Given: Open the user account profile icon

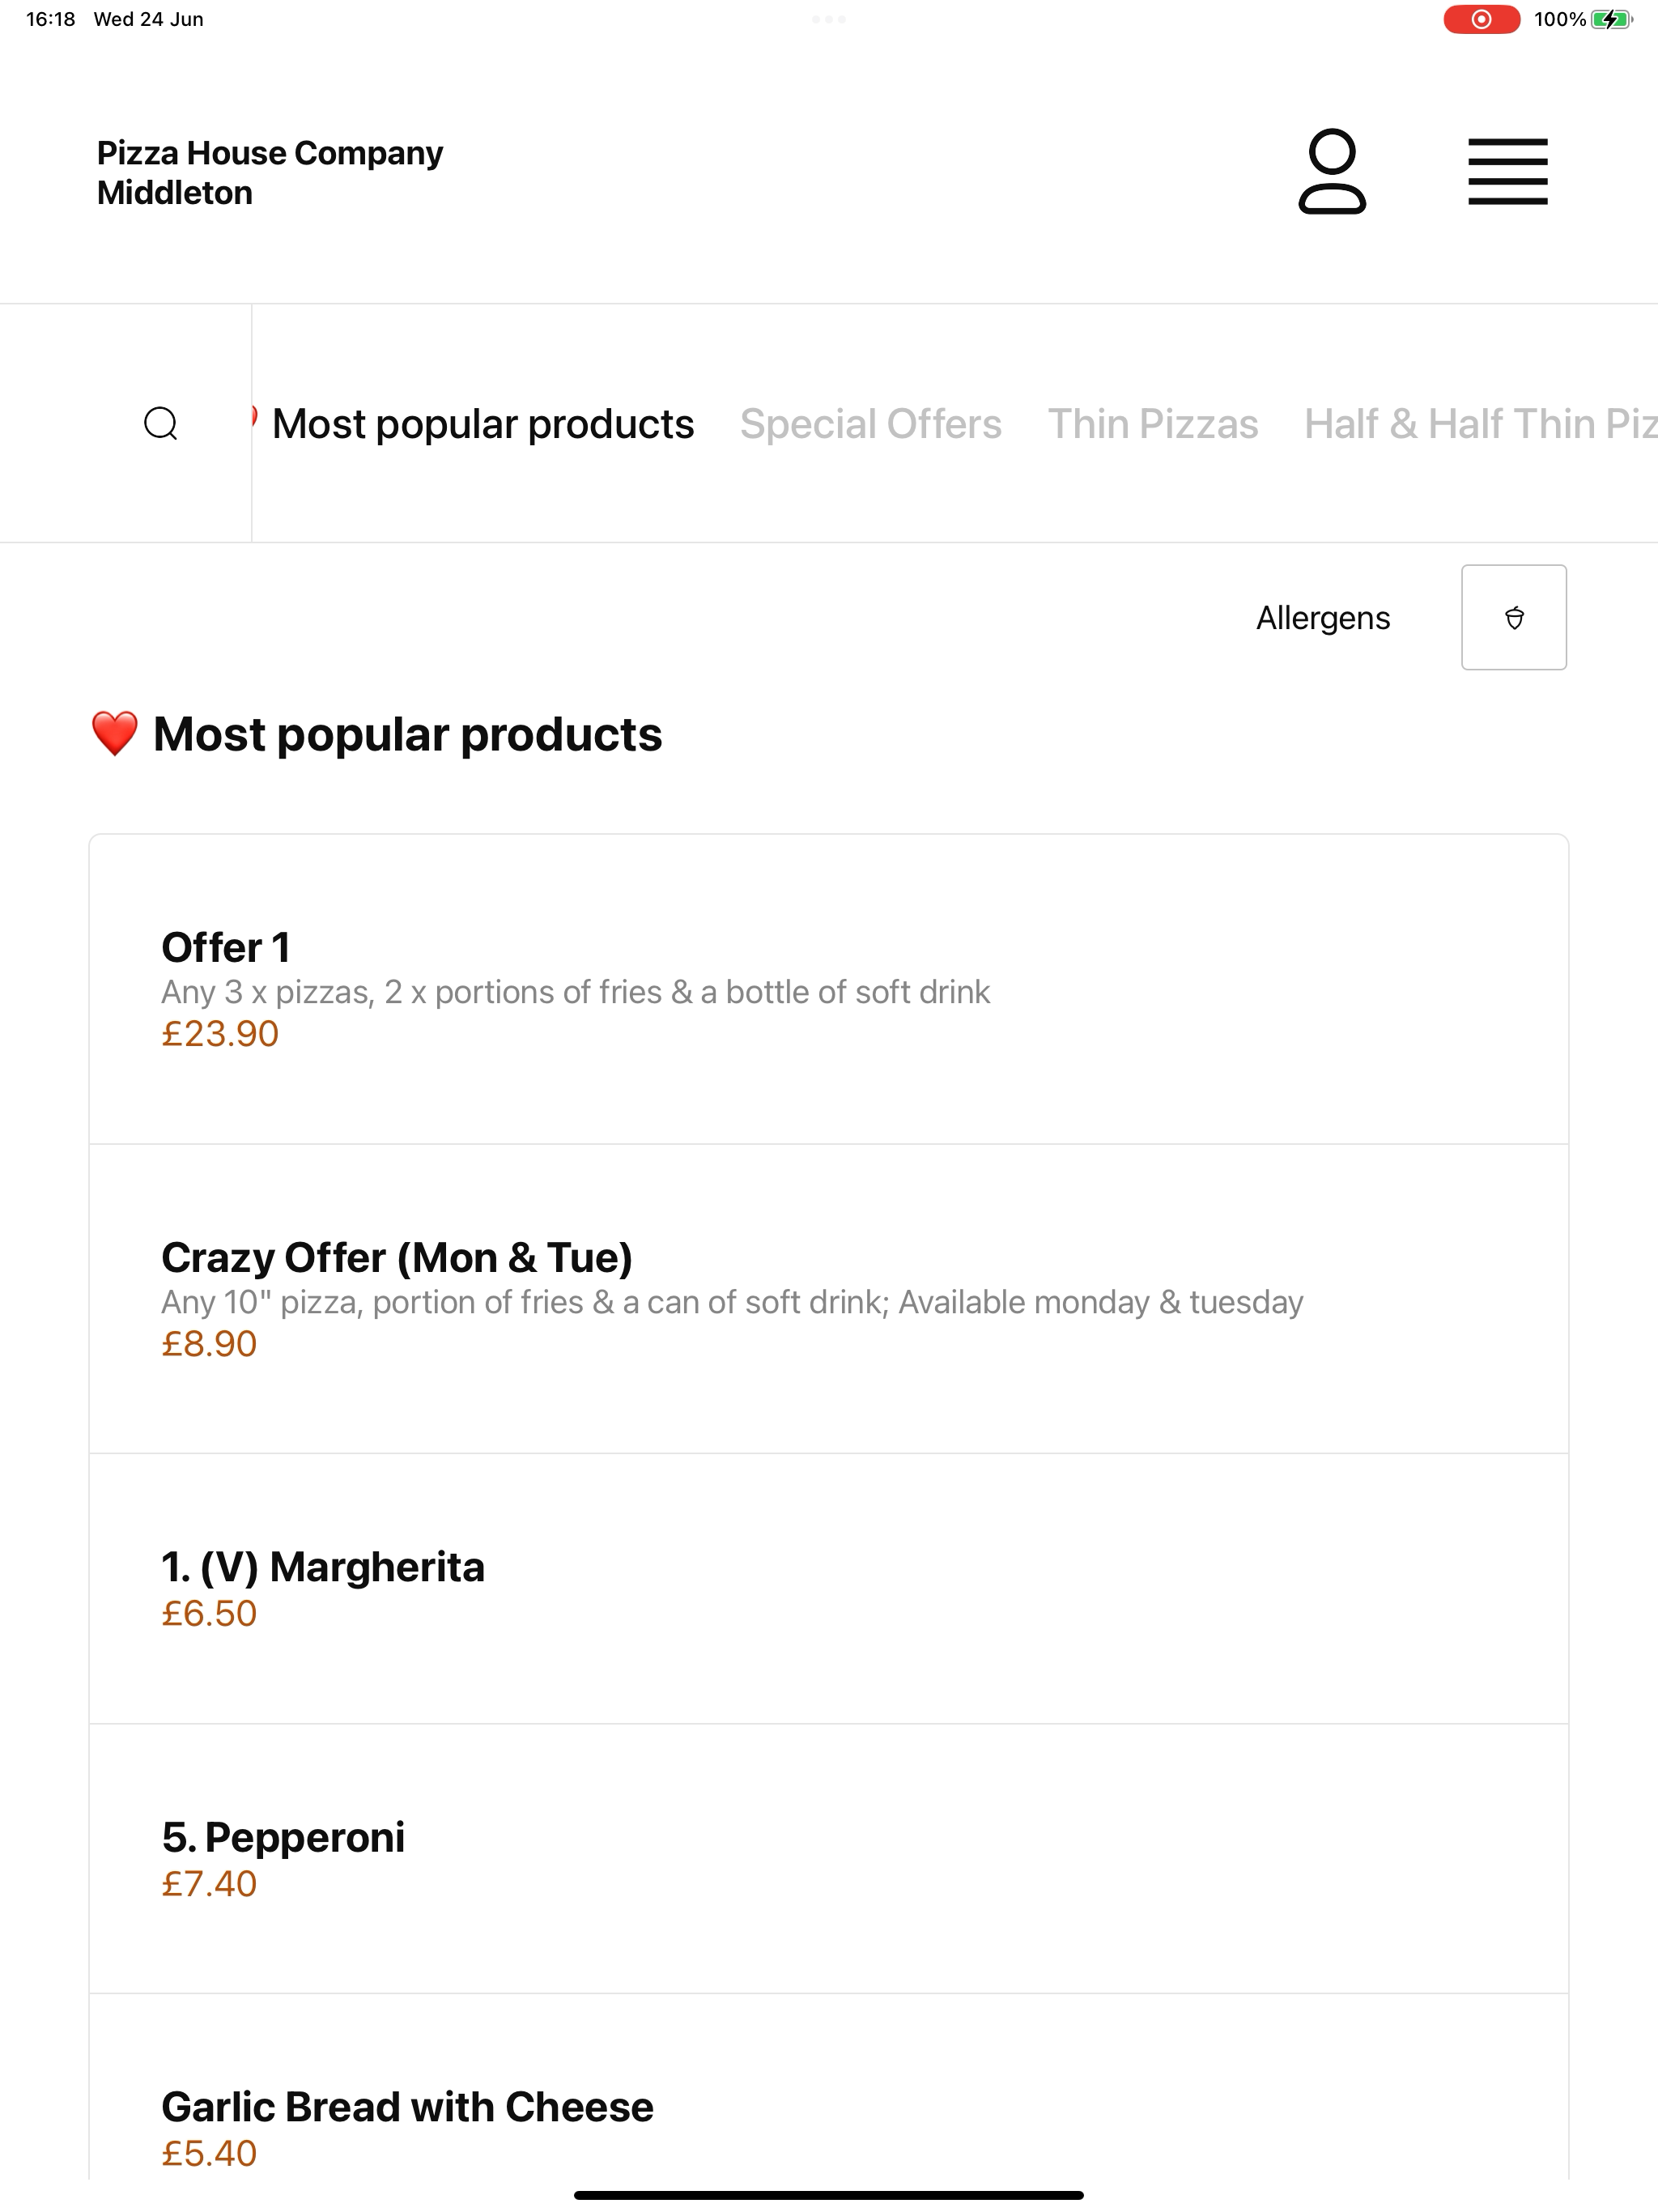Looking at the screenshot, I should 1332,171.
